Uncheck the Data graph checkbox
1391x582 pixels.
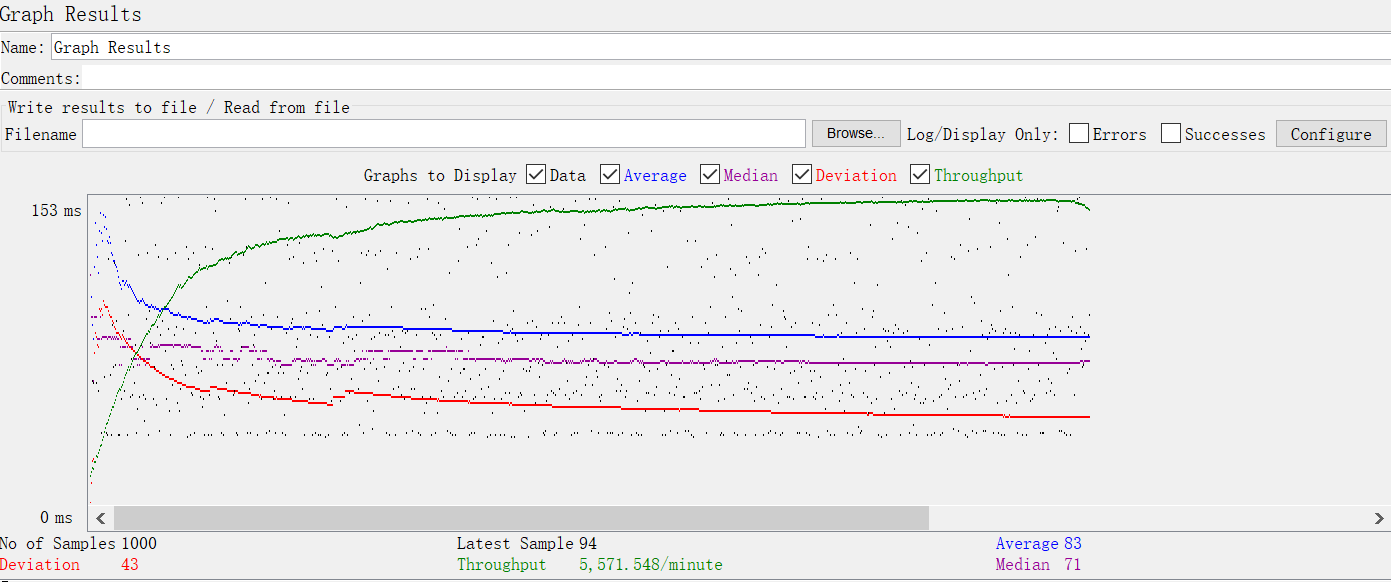pyautogui.click(x=536, y=175)
